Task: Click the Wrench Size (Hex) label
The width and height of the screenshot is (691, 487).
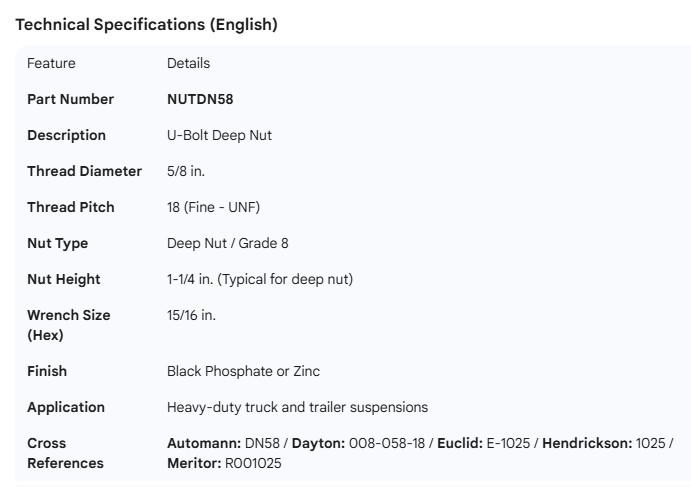Action: point(68,325)
